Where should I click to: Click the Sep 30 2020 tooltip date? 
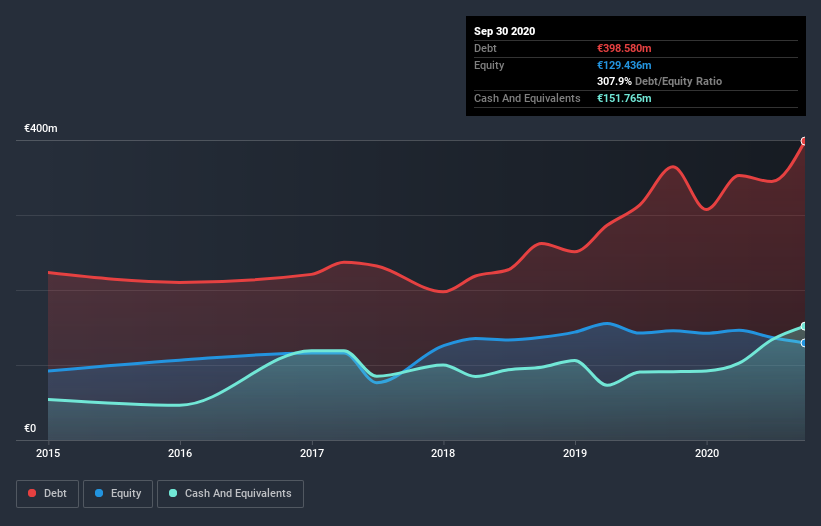tap(505, 31)
